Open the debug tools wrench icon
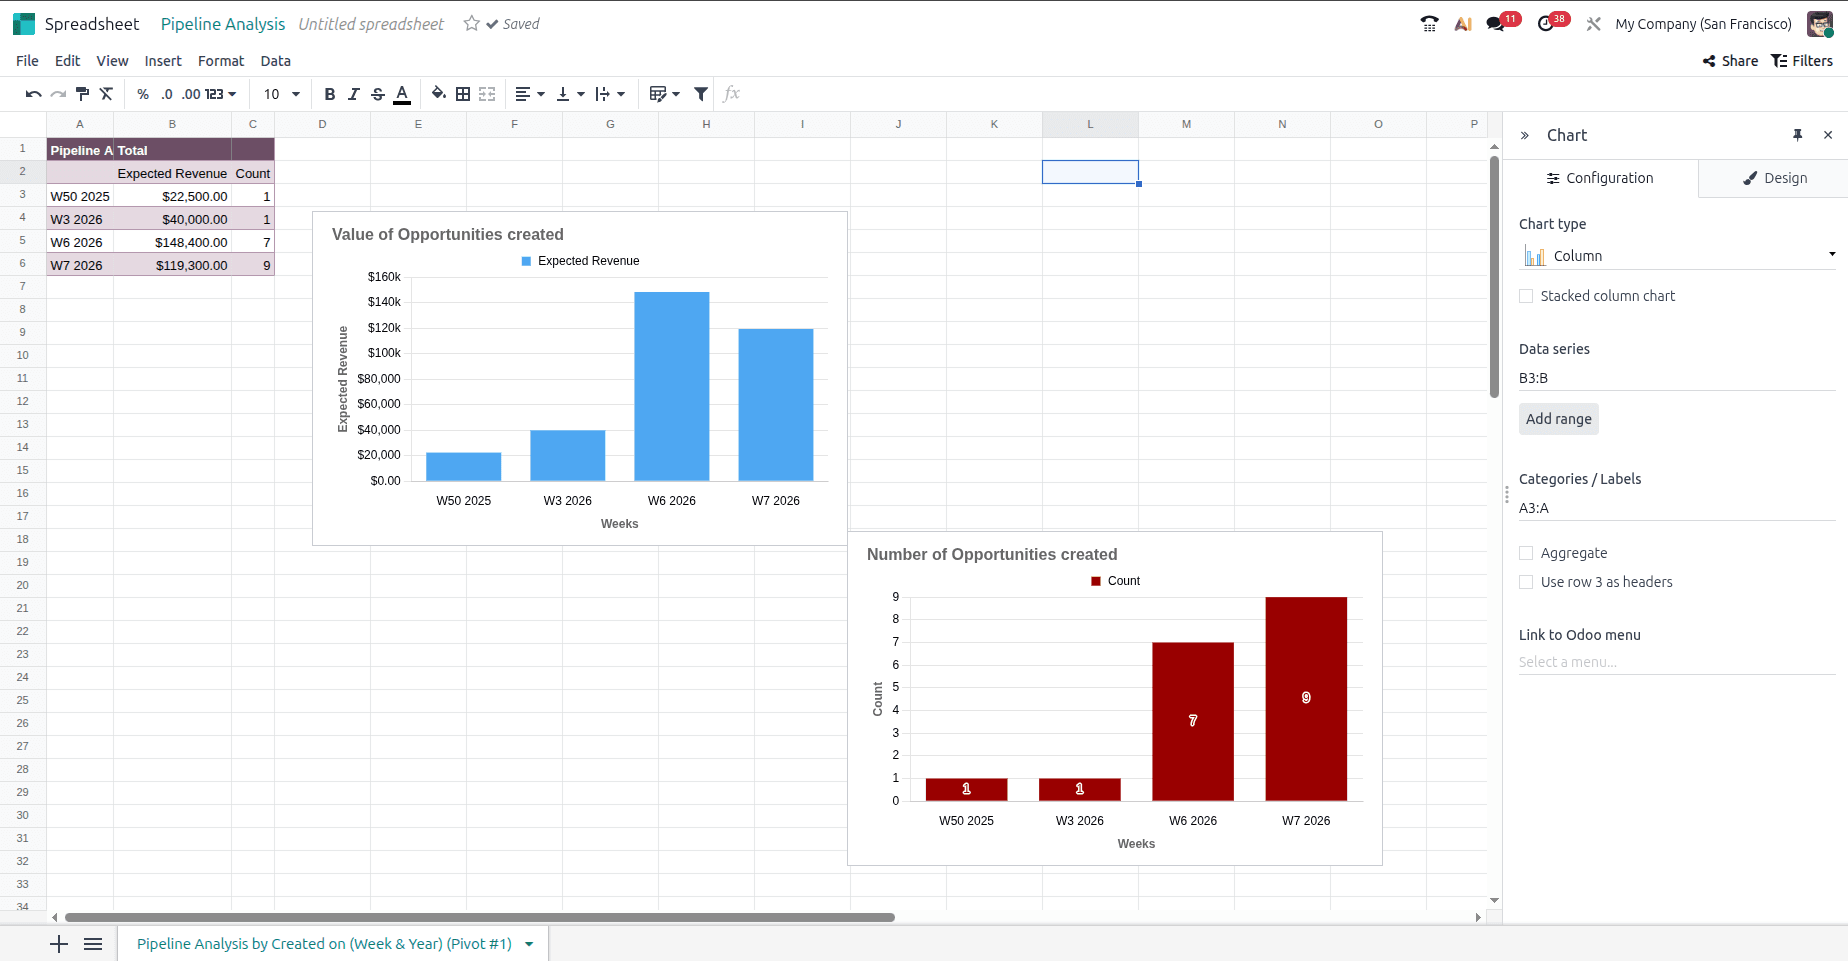The height and width of the screenshot is (961, 1848). [x=1594, y=24]
